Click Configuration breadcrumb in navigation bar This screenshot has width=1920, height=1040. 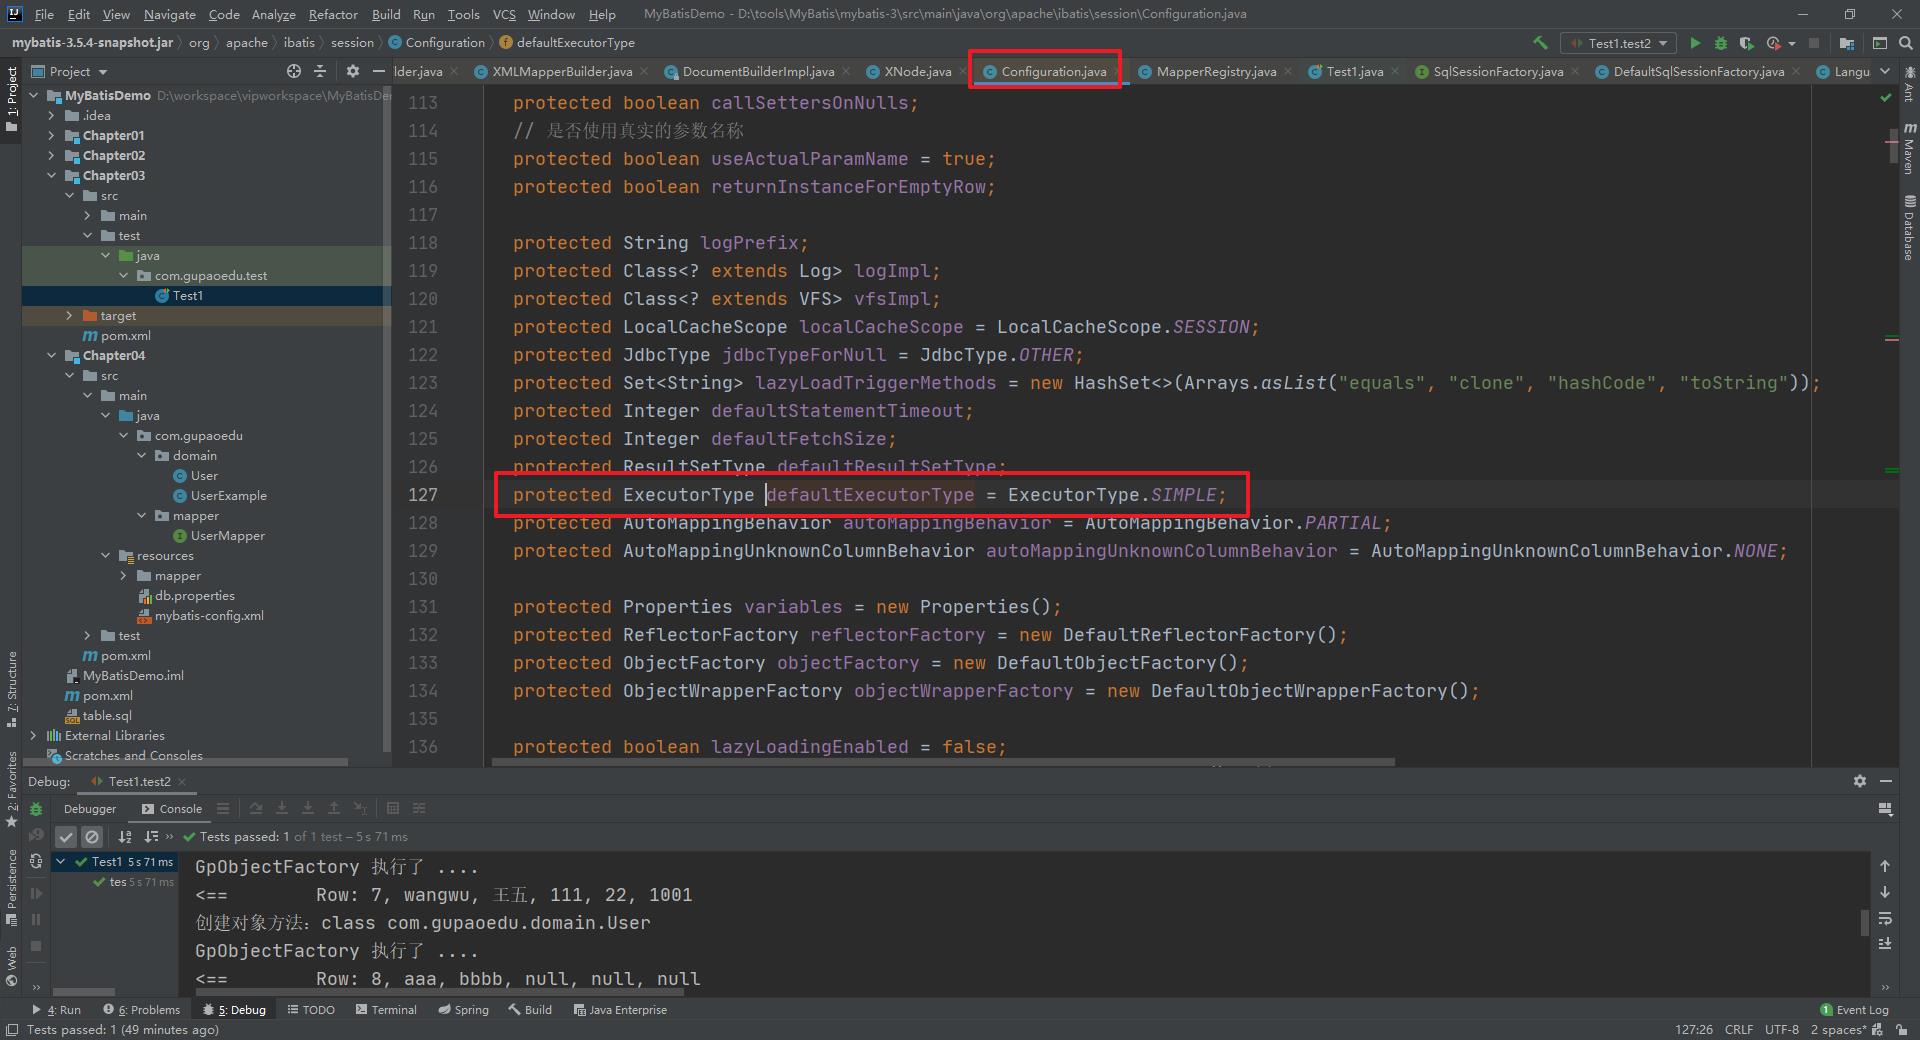click(436, 43)
